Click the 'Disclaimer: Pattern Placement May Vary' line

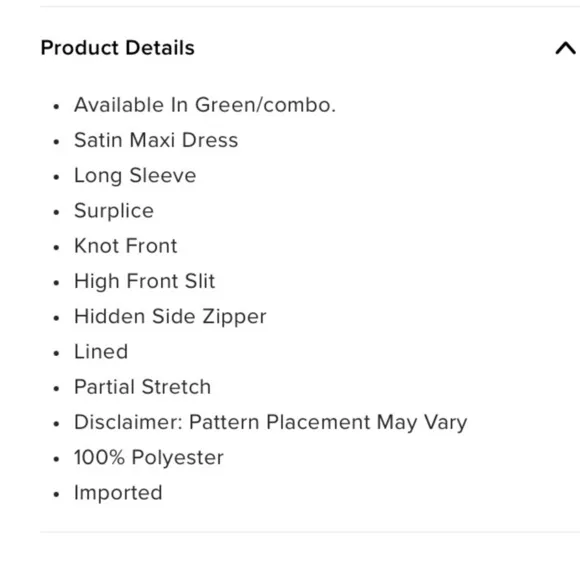[x=271, y=422]
